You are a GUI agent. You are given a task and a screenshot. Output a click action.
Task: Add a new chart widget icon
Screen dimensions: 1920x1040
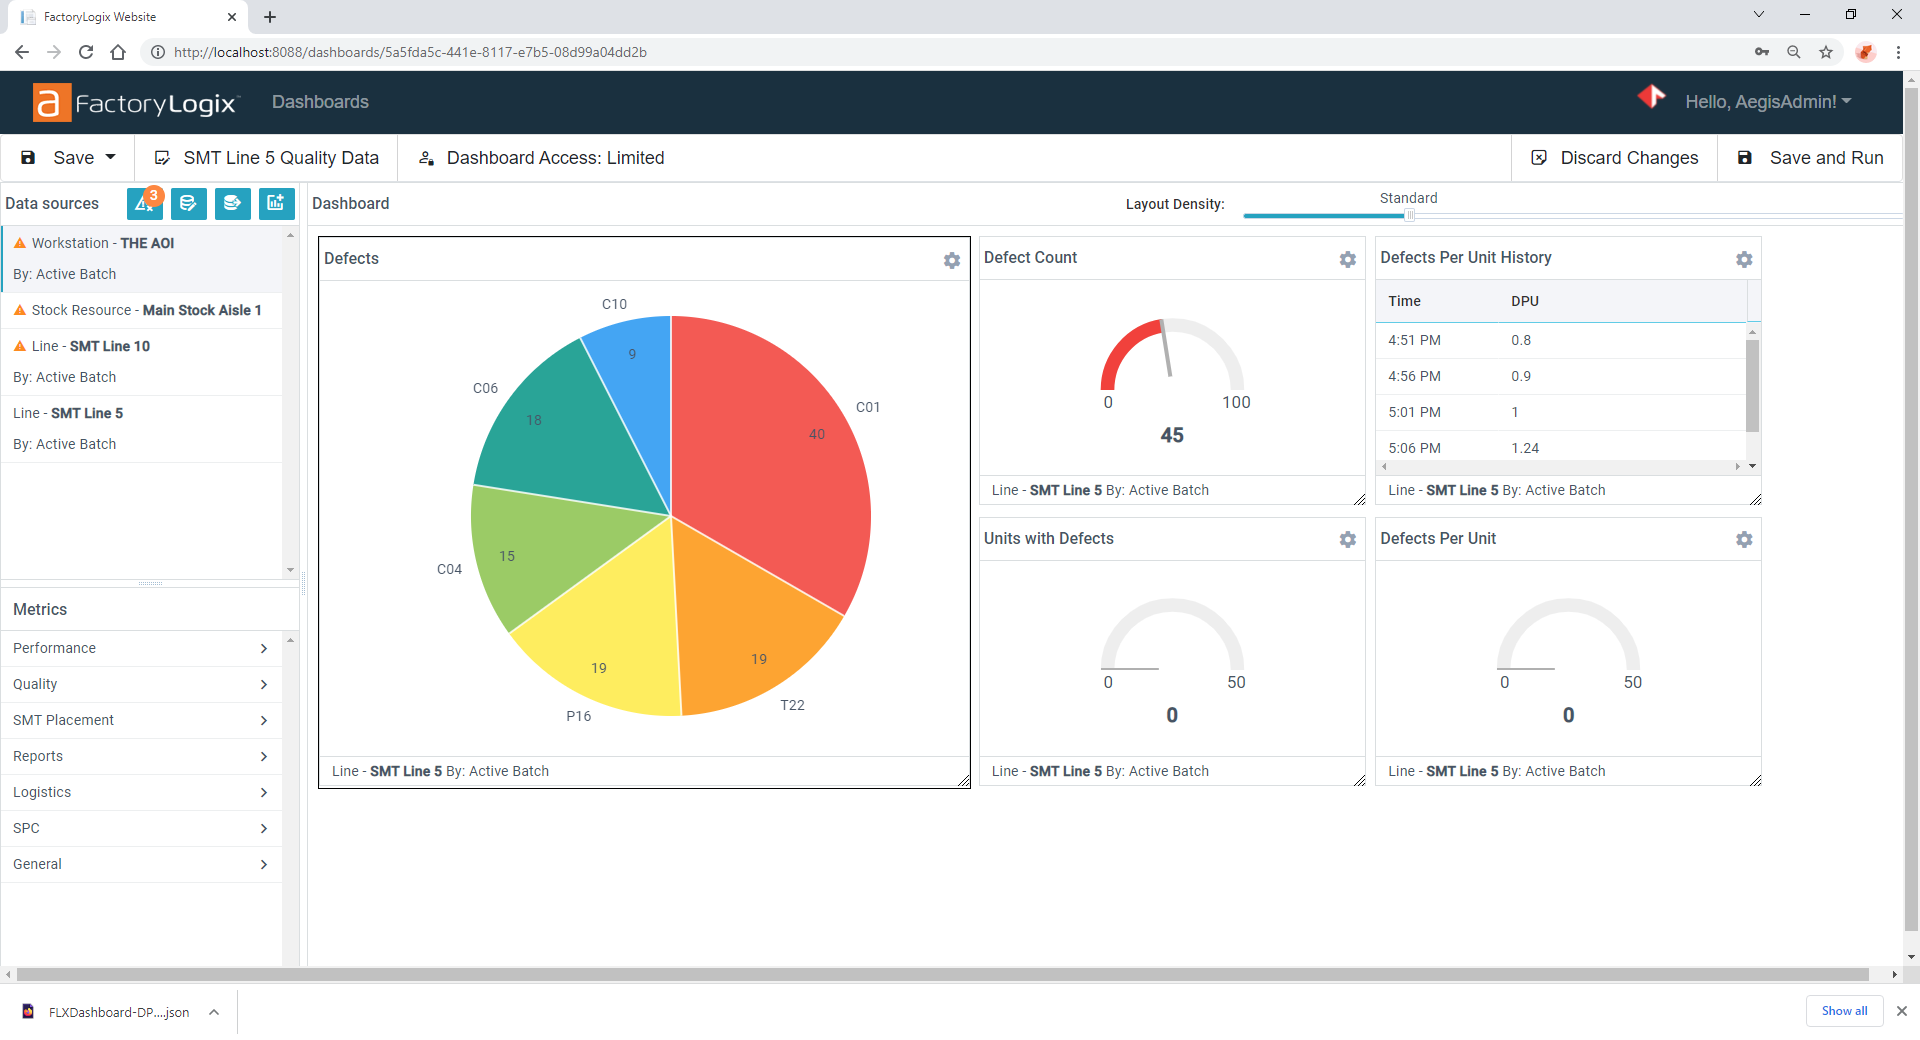click(x=276, y=203)
